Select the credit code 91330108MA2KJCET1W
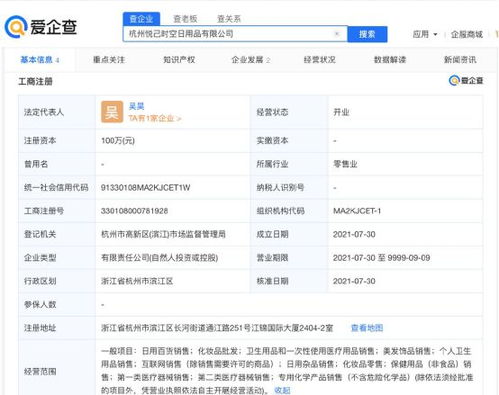Image resolution: width=499 pixels, height=395 pixels. pyautogui.click(x=145, y=188)
